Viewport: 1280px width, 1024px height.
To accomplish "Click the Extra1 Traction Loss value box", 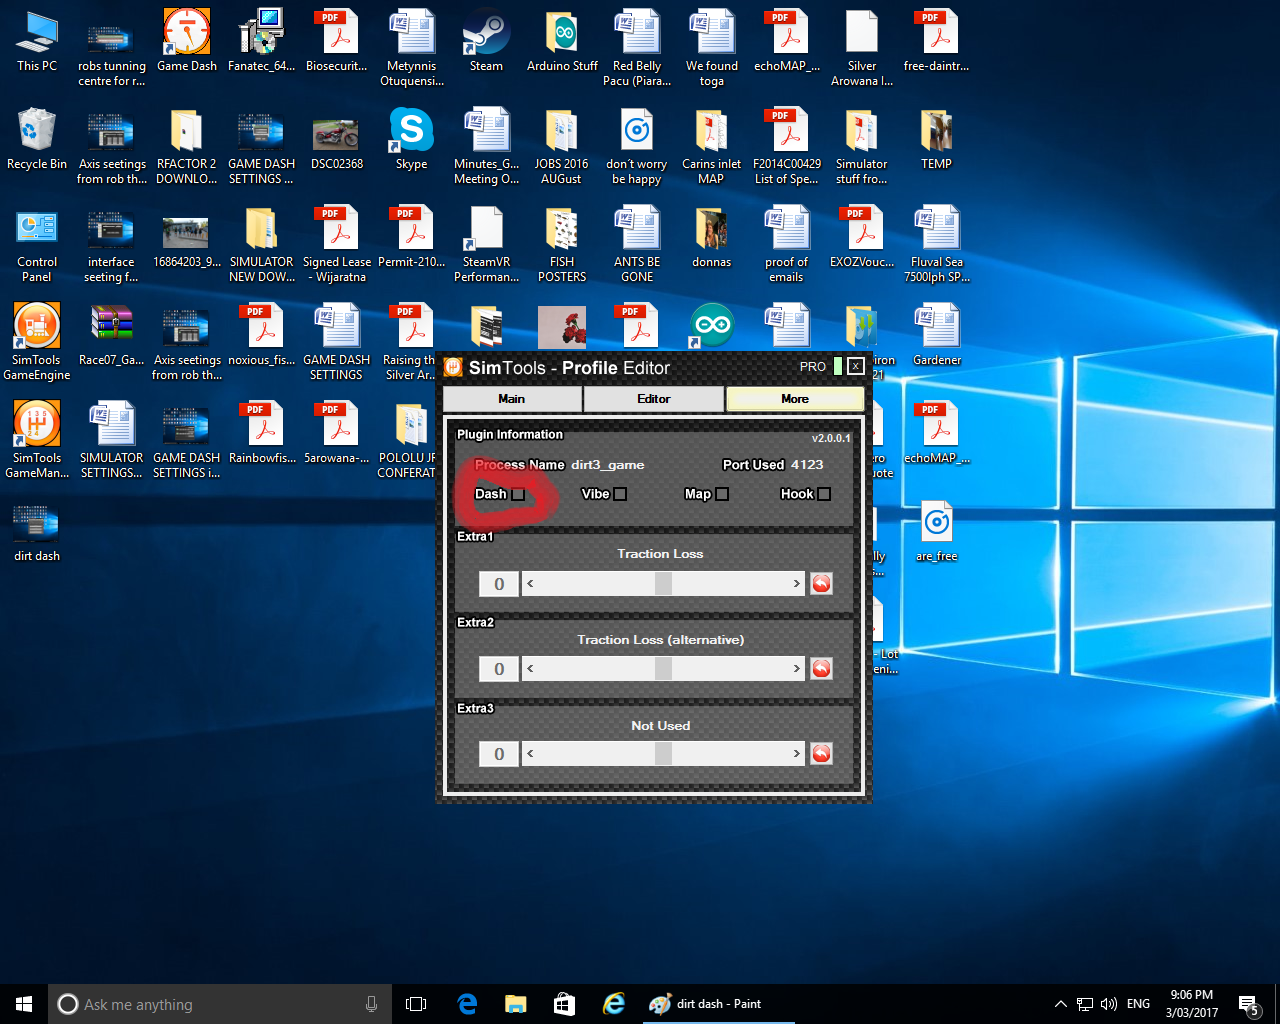I will tap(499, 583).
